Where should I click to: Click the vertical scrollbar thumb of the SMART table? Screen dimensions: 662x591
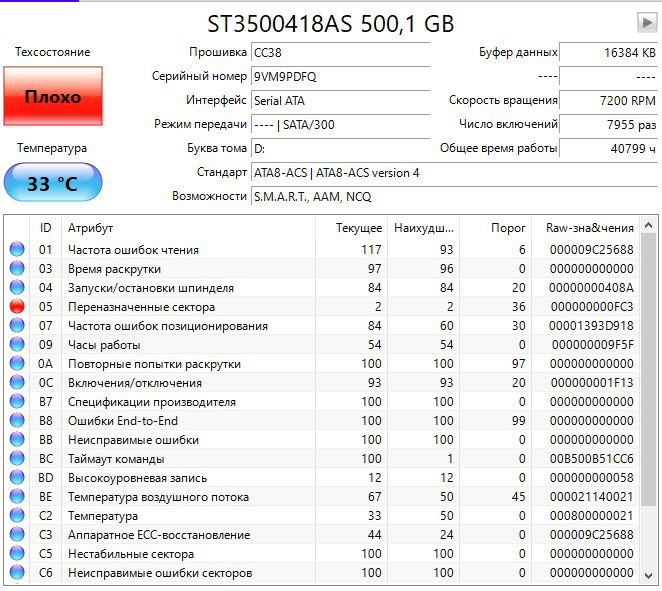(x=648, y=369)
